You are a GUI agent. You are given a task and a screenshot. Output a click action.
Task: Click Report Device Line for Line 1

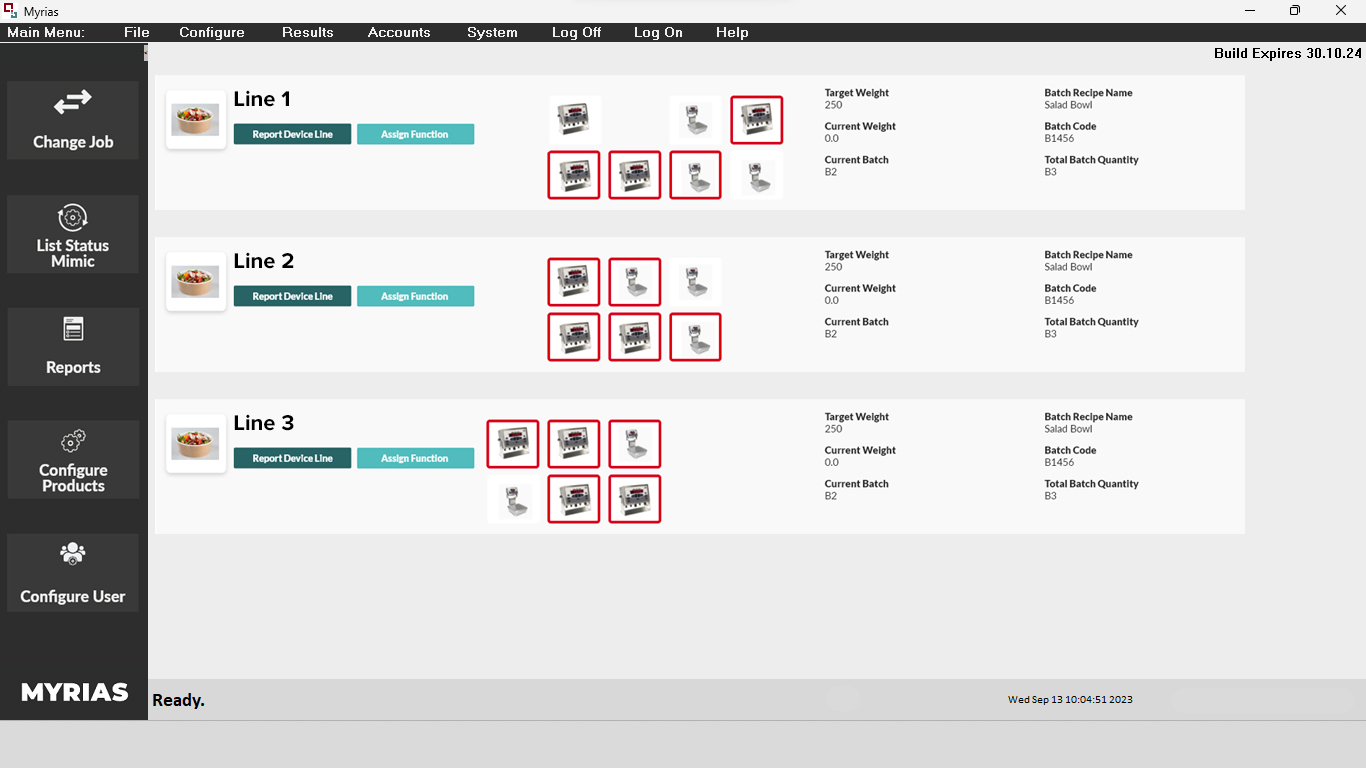[292, 134]
